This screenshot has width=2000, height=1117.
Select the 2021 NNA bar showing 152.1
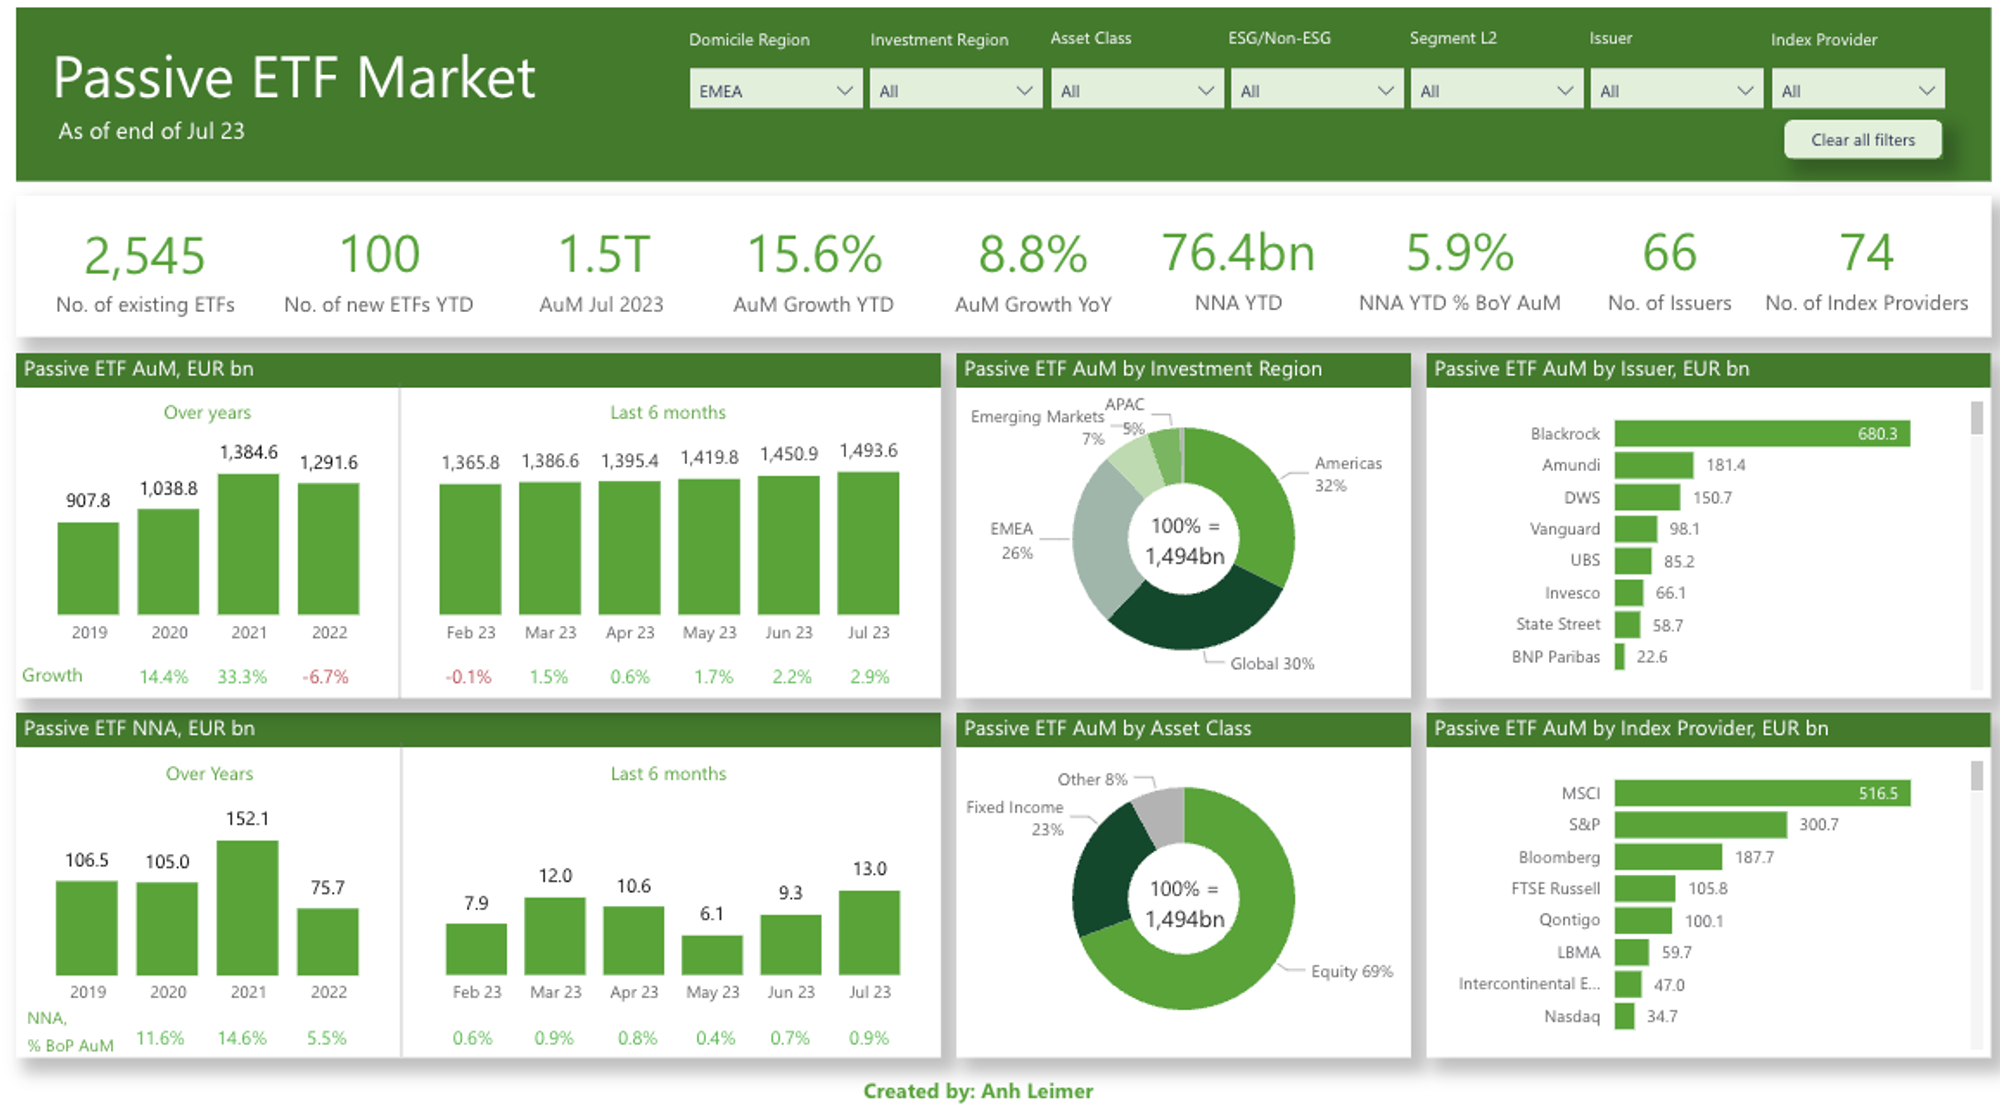[247, 908]
